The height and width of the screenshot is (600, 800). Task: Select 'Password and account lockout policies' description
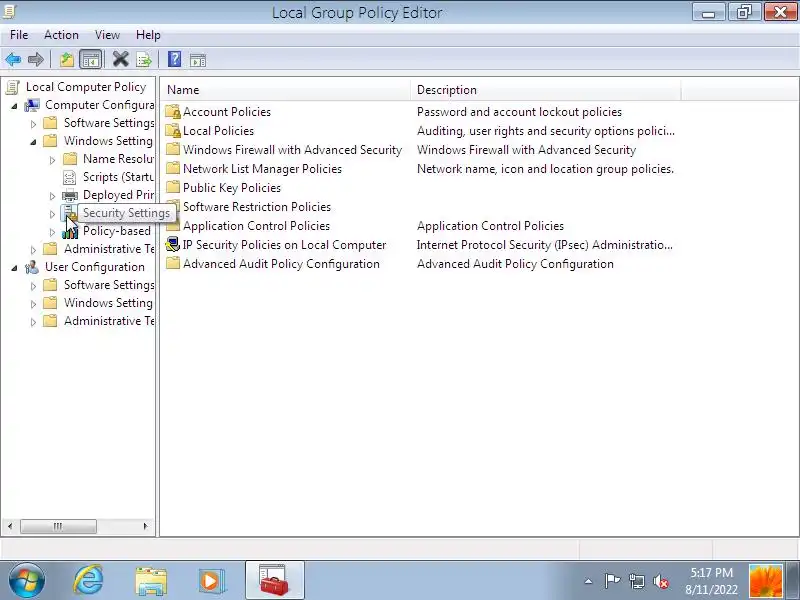point(519,112)
